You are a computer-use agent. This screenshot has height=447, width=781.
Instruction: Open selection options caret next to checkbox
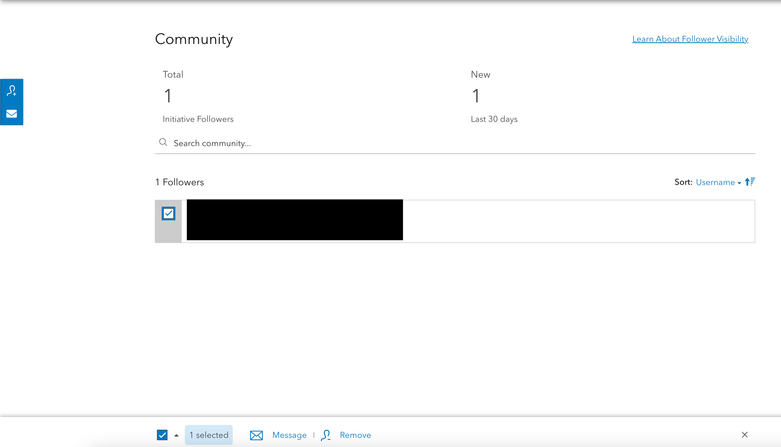[x=176, y=436]
